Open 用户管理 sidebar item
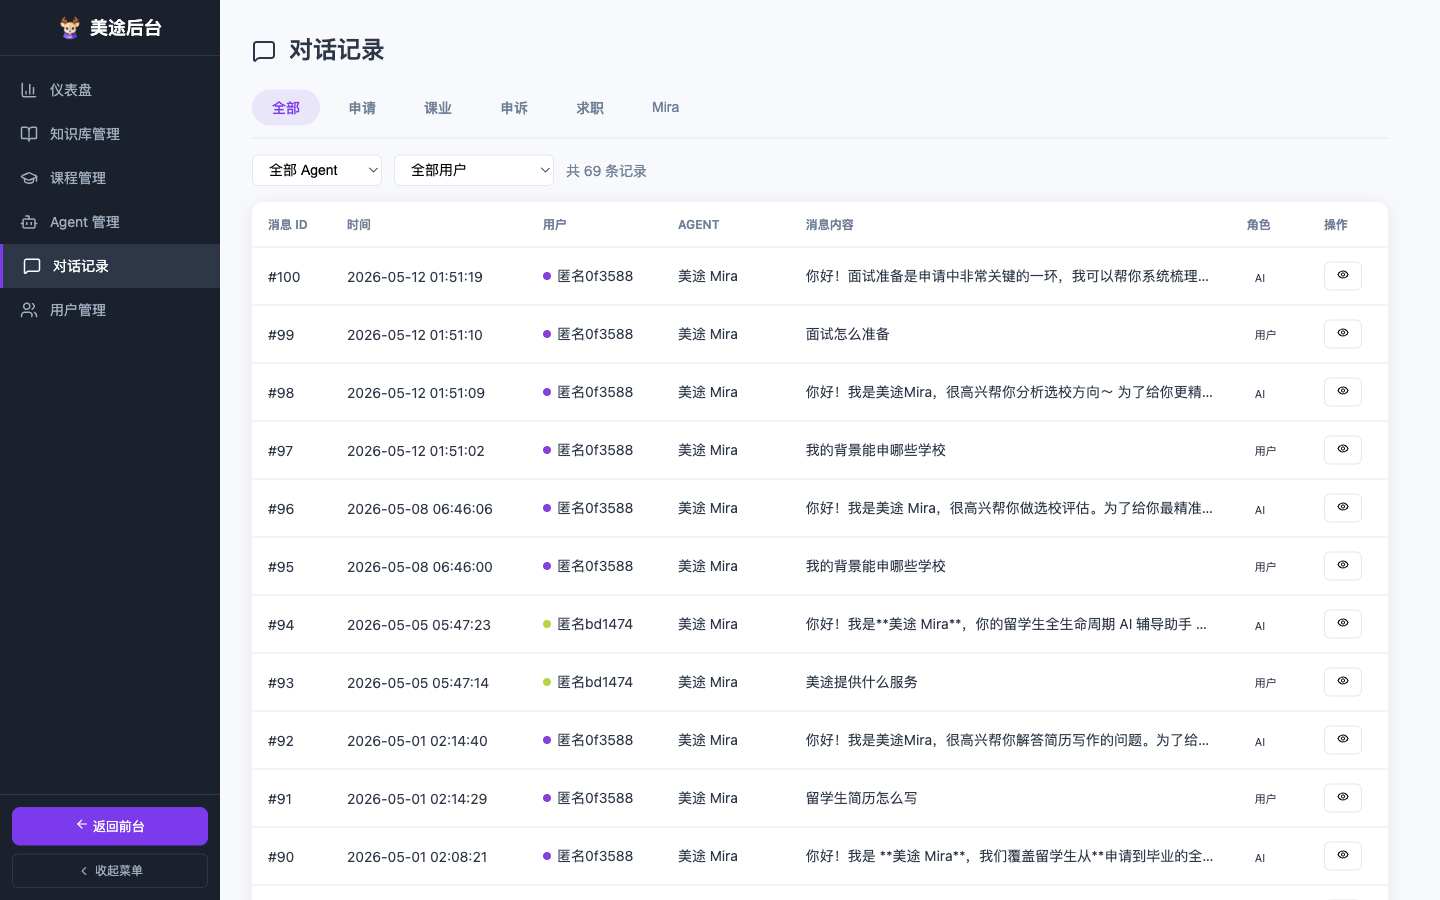 click(110, 310)
